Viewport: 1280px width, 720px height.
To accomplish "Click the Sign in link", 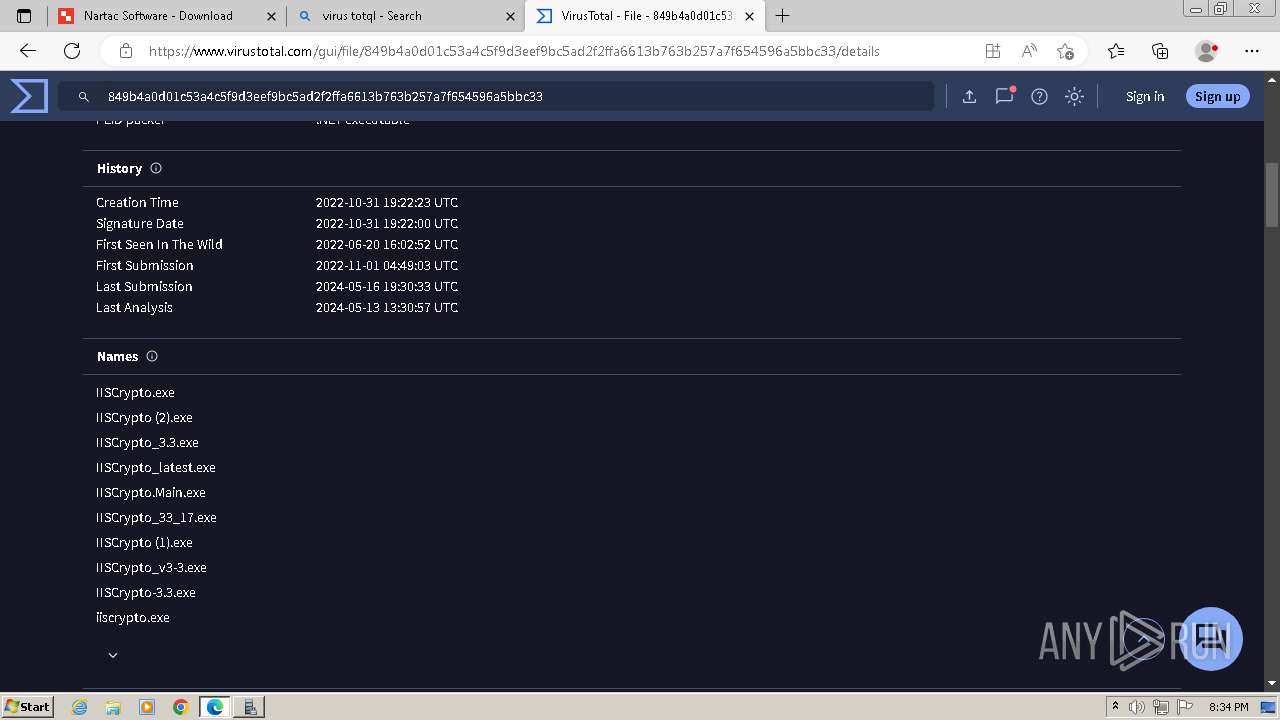I will click(1145, 97).
